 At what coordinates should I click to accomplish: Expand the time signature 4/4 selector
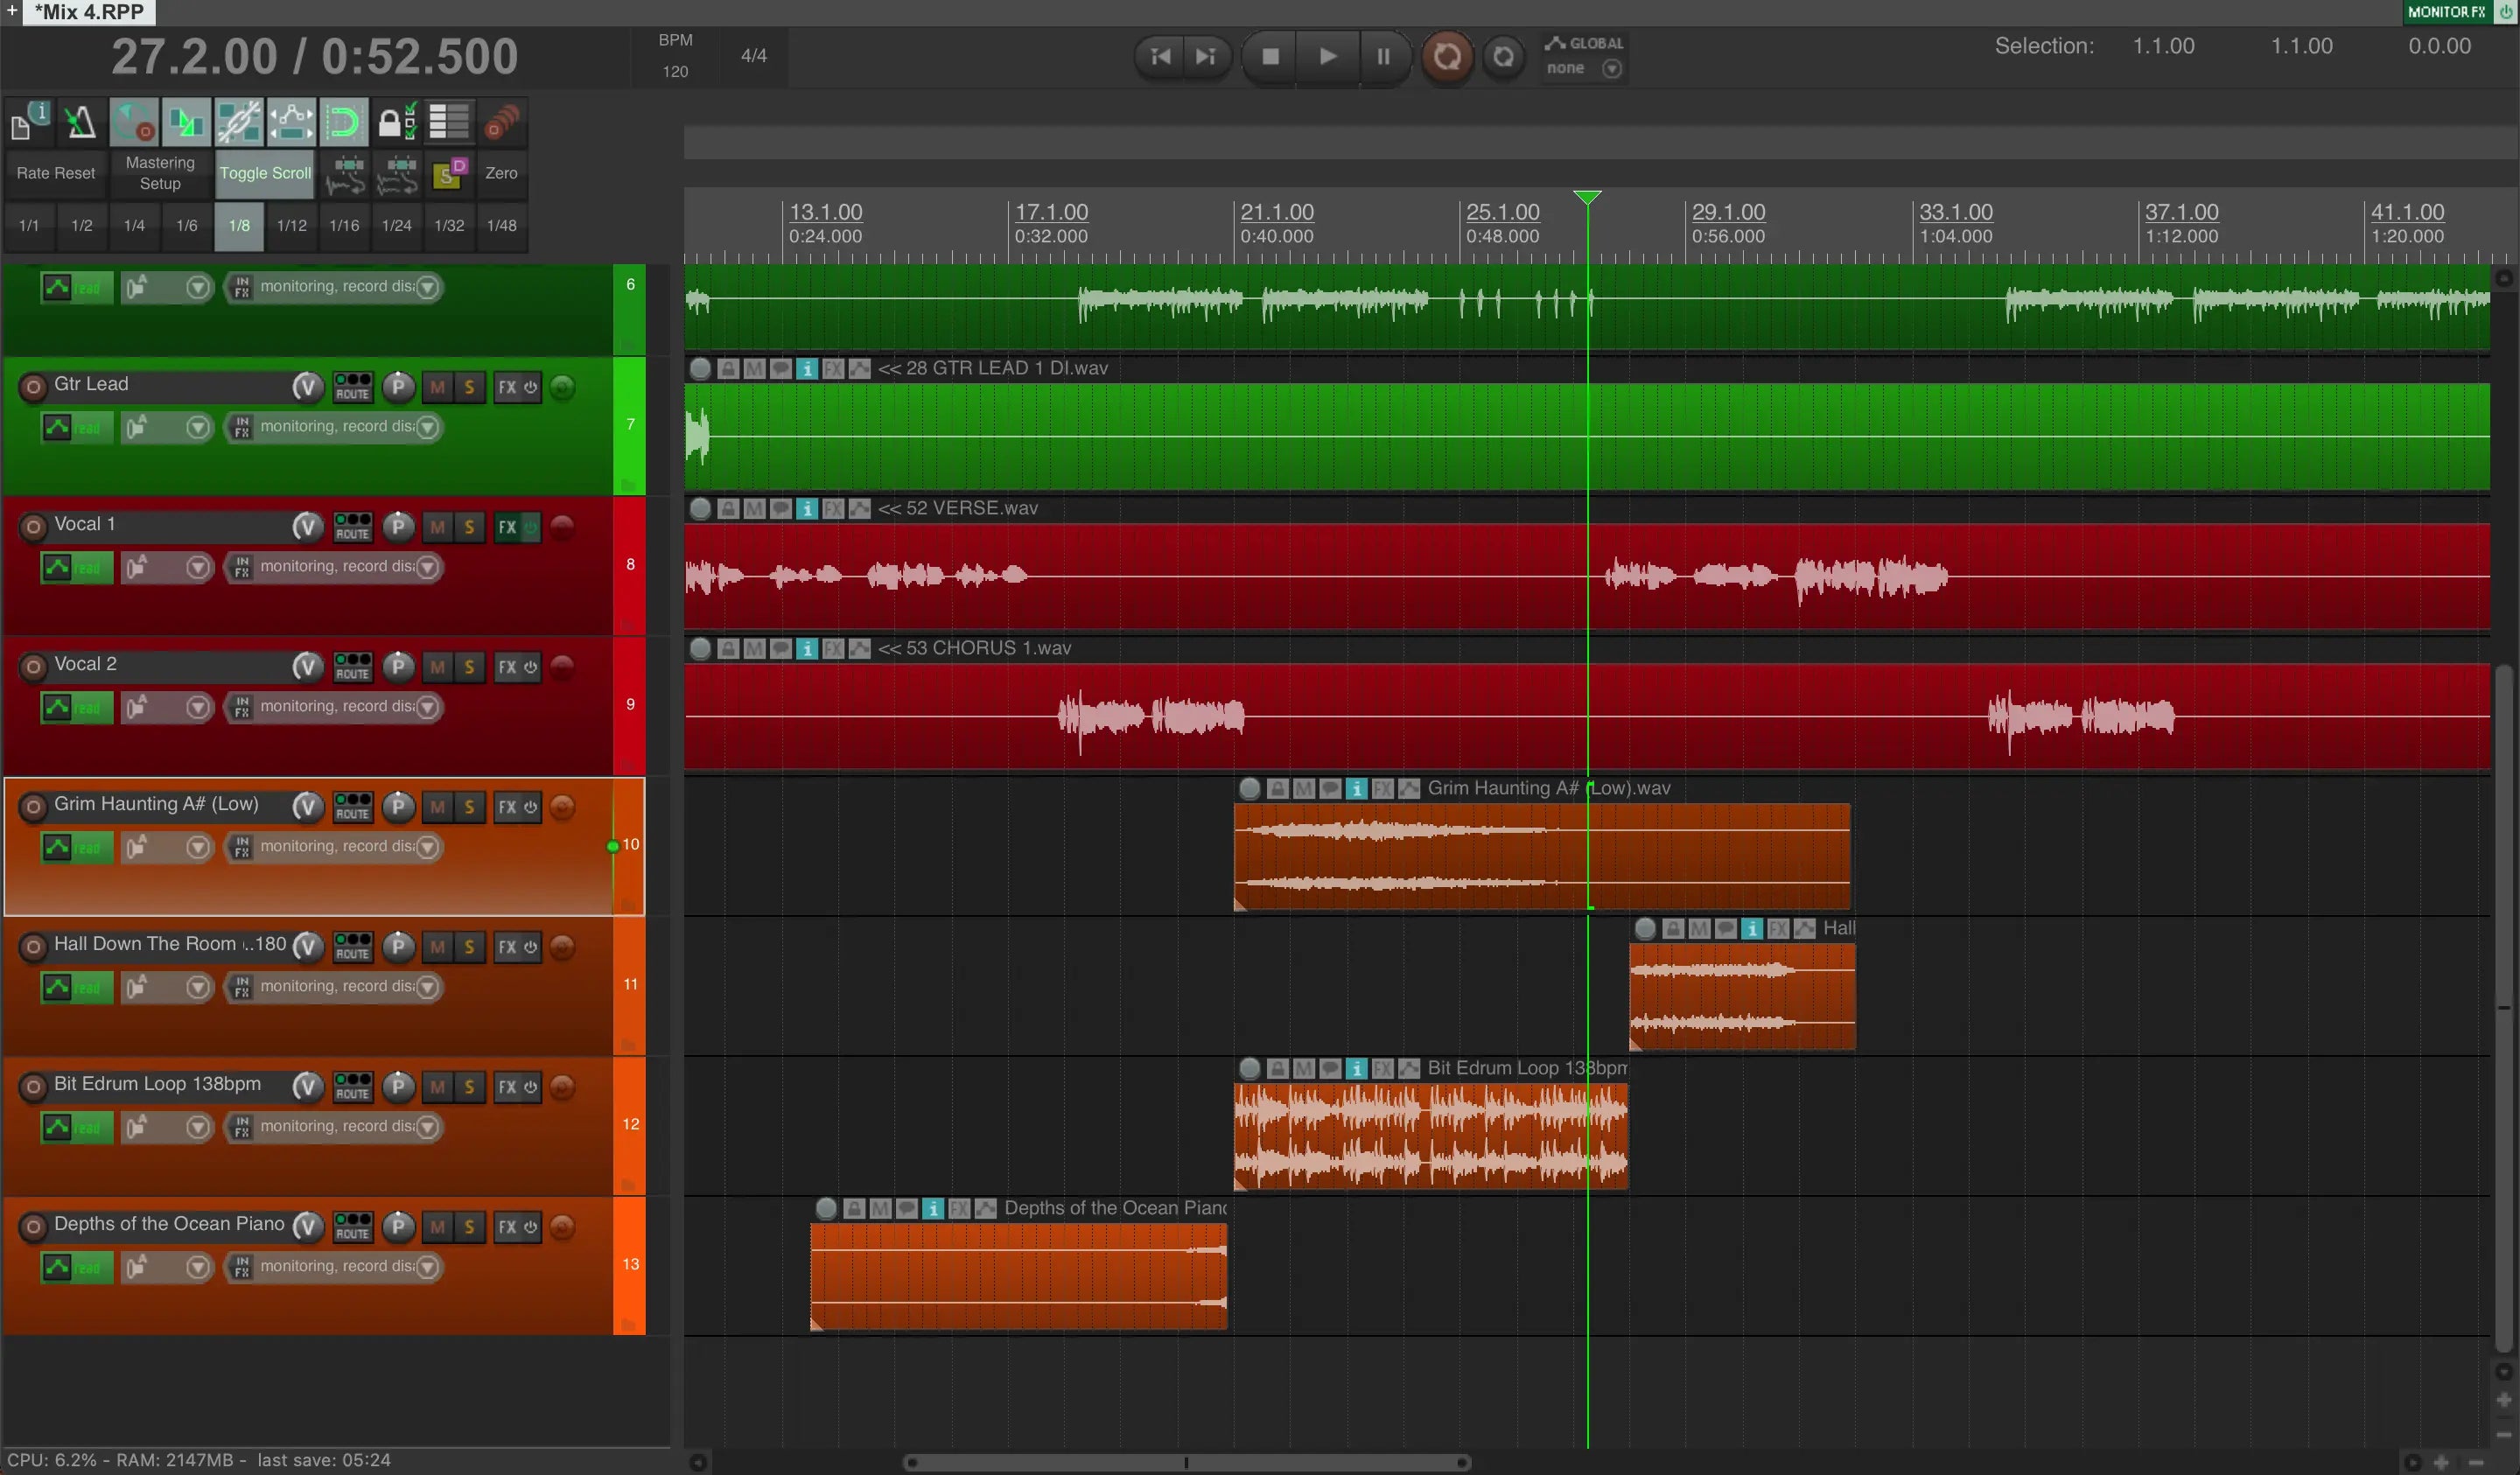pos(753,54)
